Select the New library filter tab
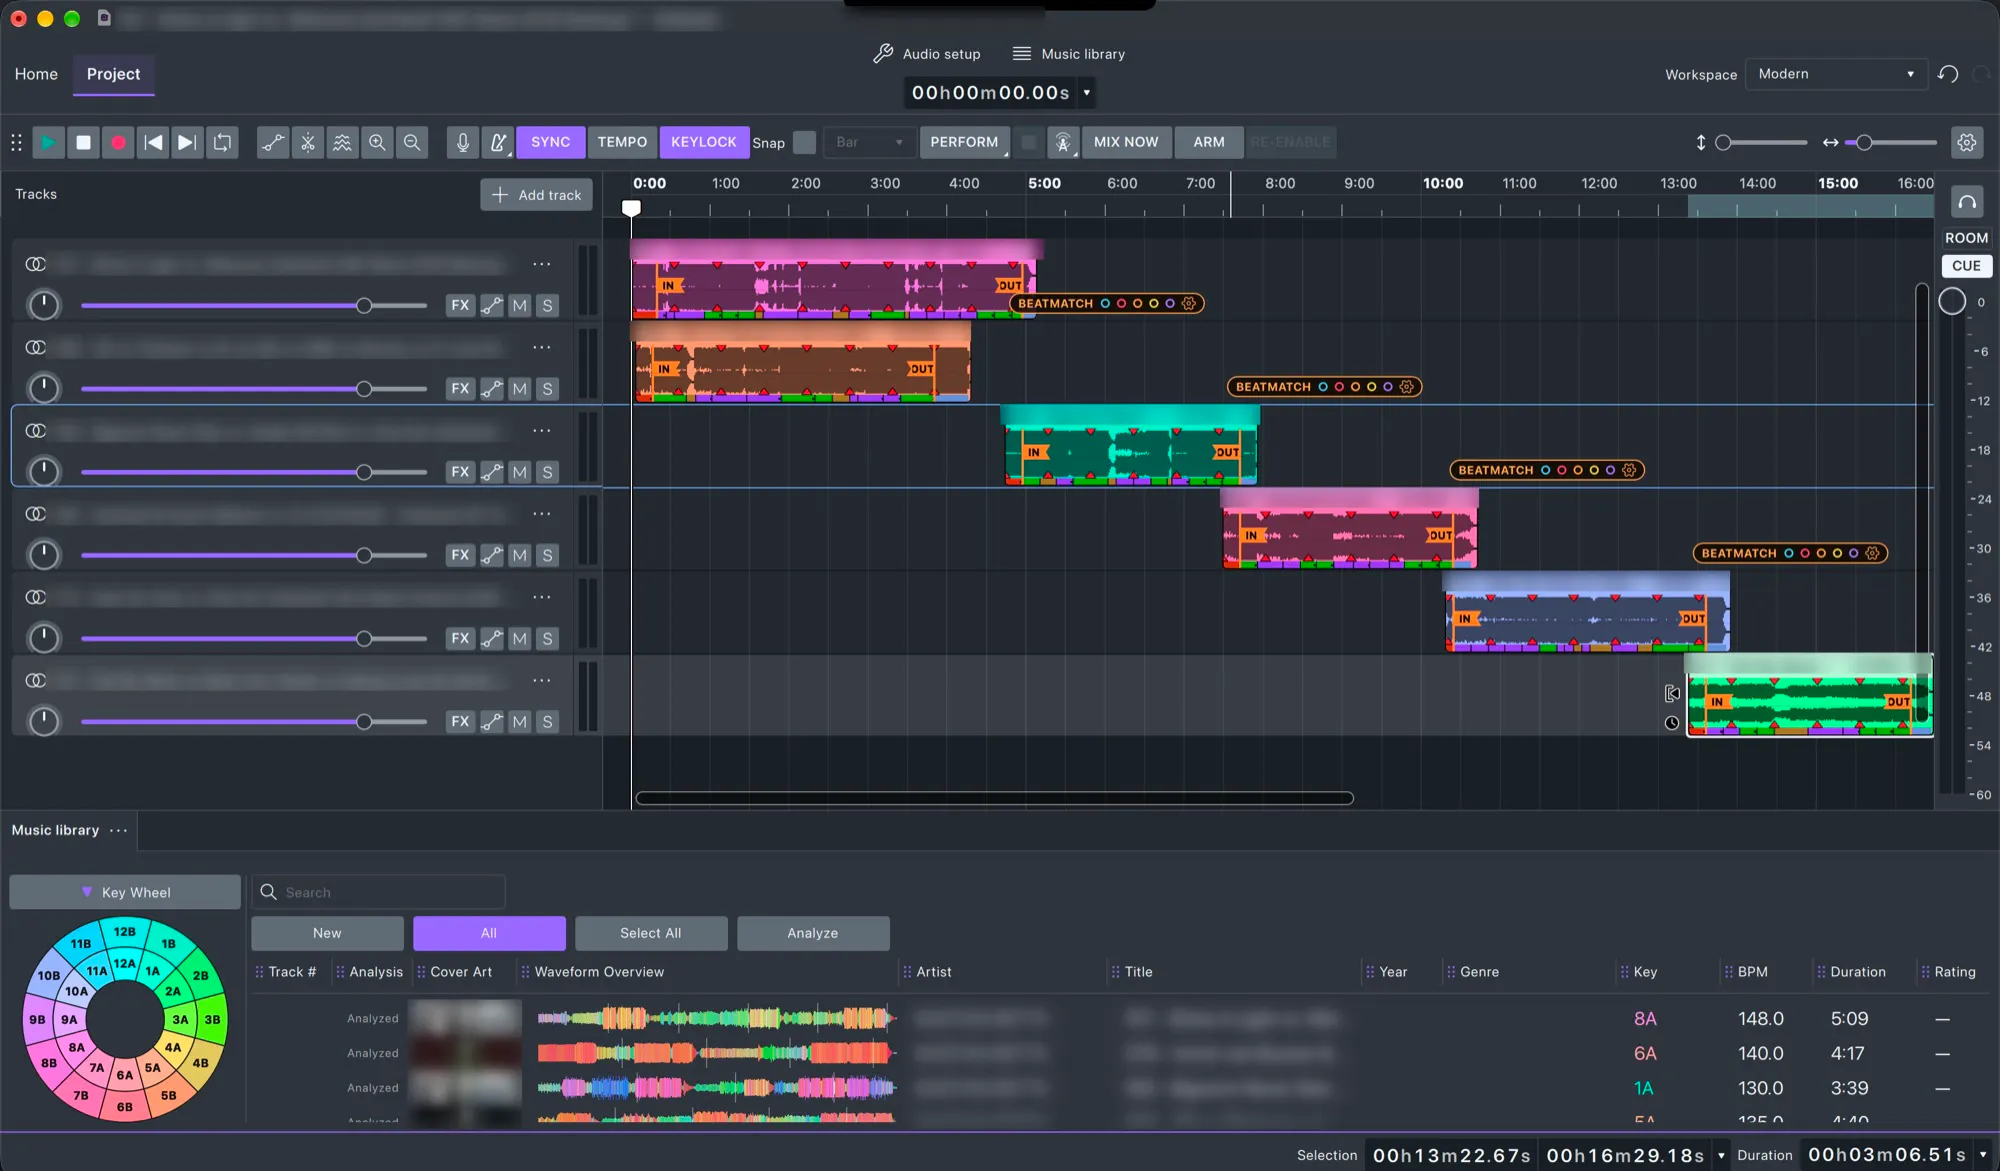2000x1171 pixels. [x=327, y=933]
